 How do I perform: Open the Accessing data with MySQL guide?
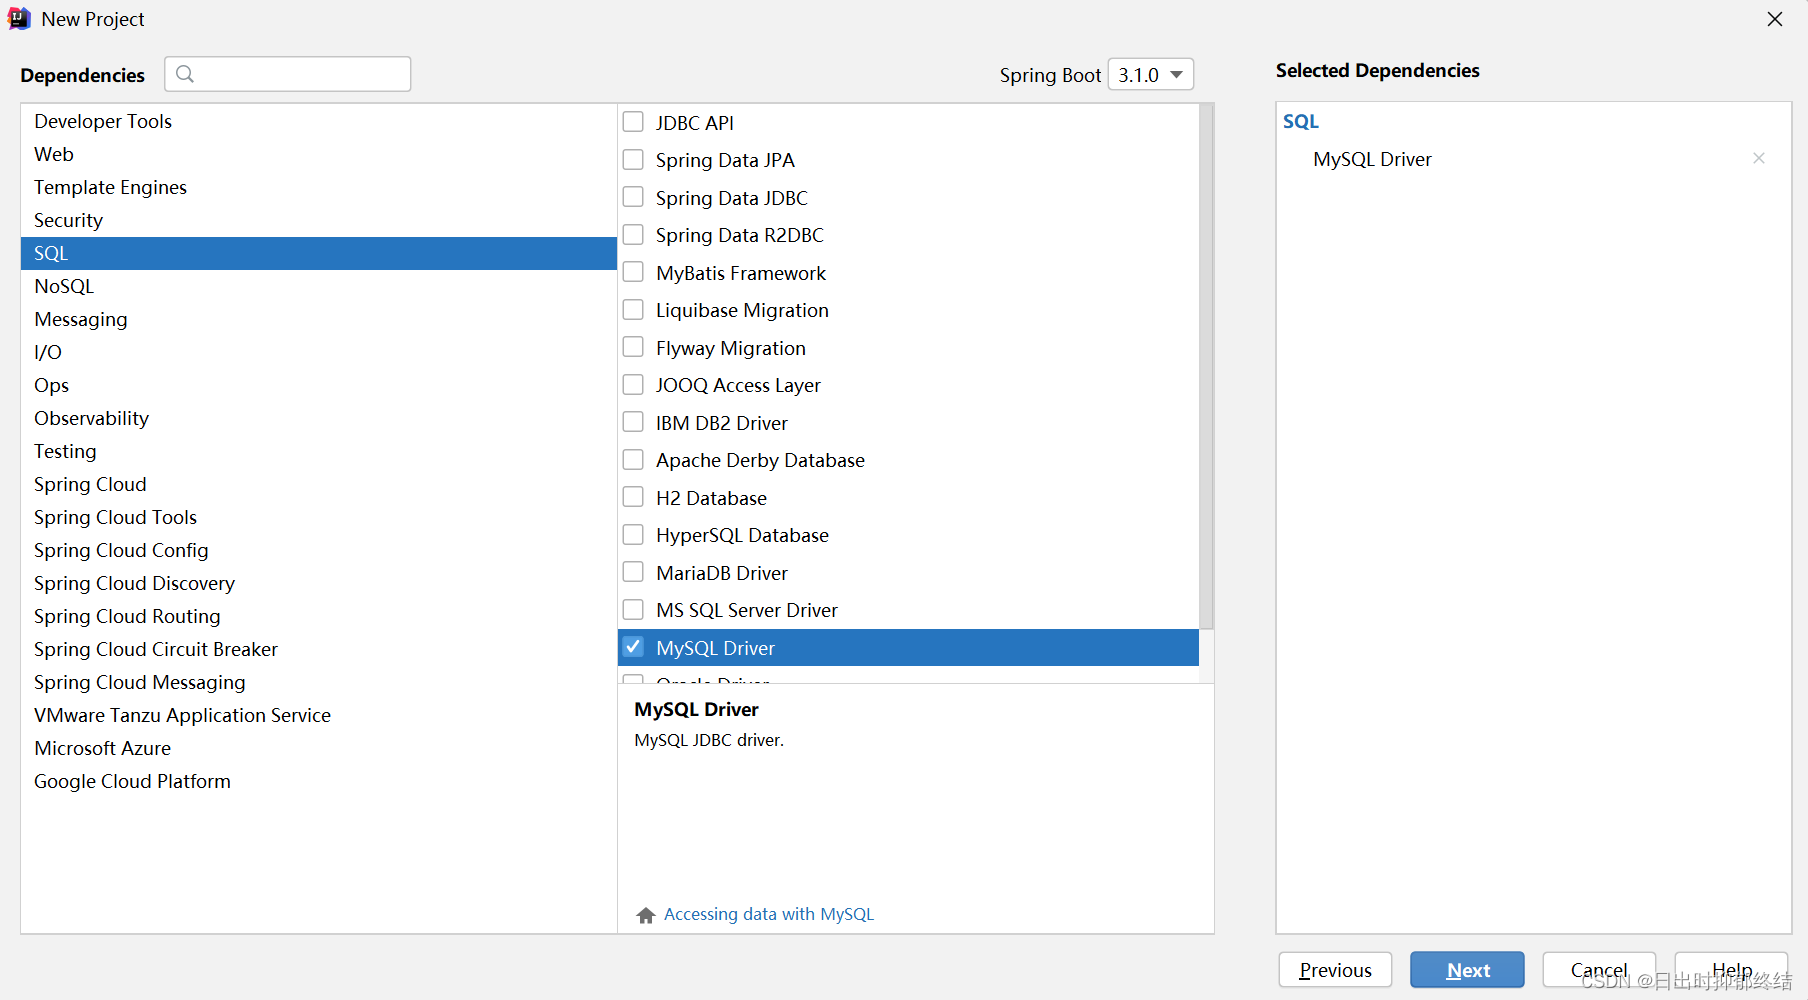pos(769,914)
